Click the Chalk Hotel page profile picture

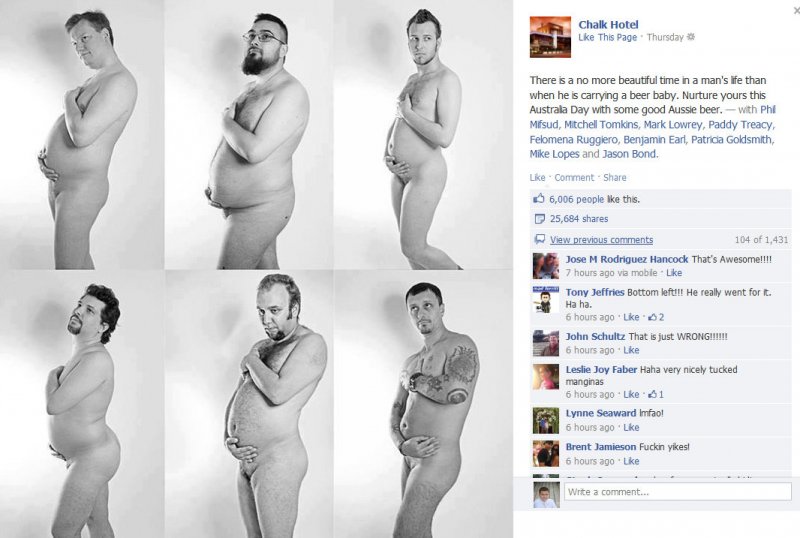tap(550, 37)
